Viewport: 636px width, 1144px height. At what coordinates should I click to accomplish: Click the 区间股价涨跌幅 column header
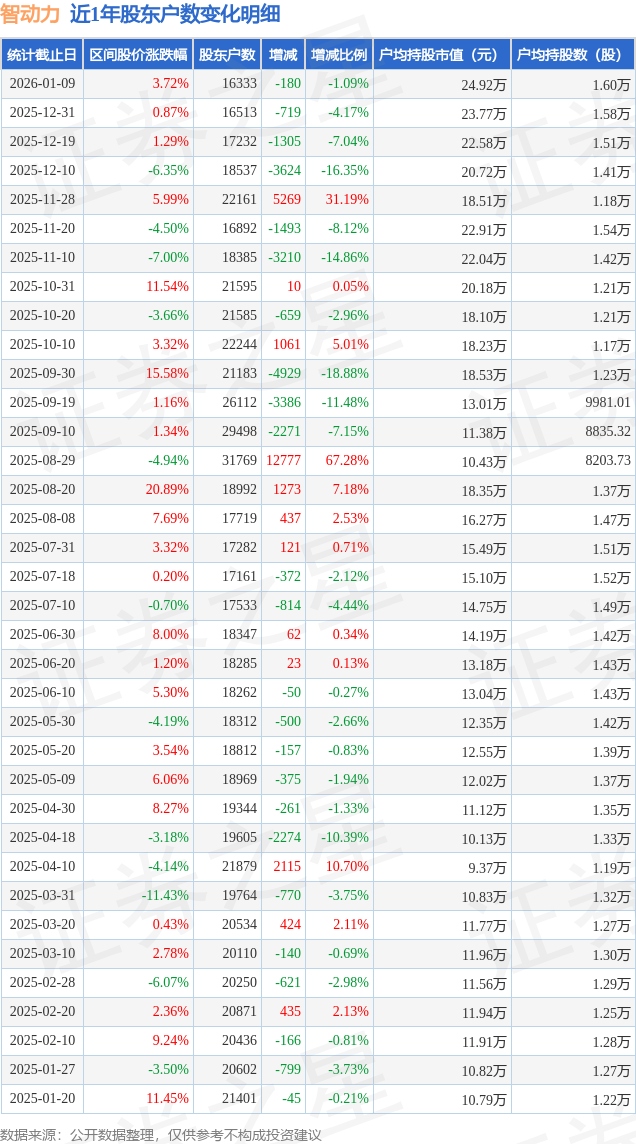tap(138, 55)
